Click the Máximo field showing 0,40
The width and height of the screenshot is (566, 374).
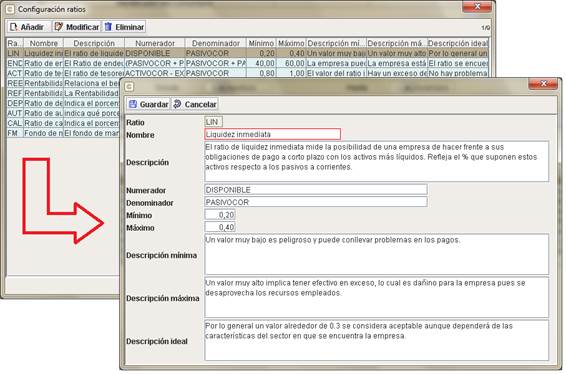(220, 227)
